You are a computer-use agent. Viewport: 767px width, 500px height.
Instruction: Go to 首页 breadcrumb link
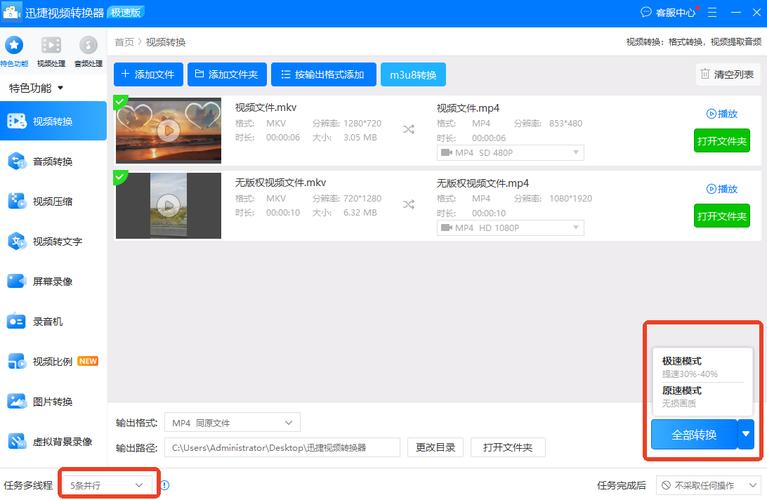[x=124, y=42]
